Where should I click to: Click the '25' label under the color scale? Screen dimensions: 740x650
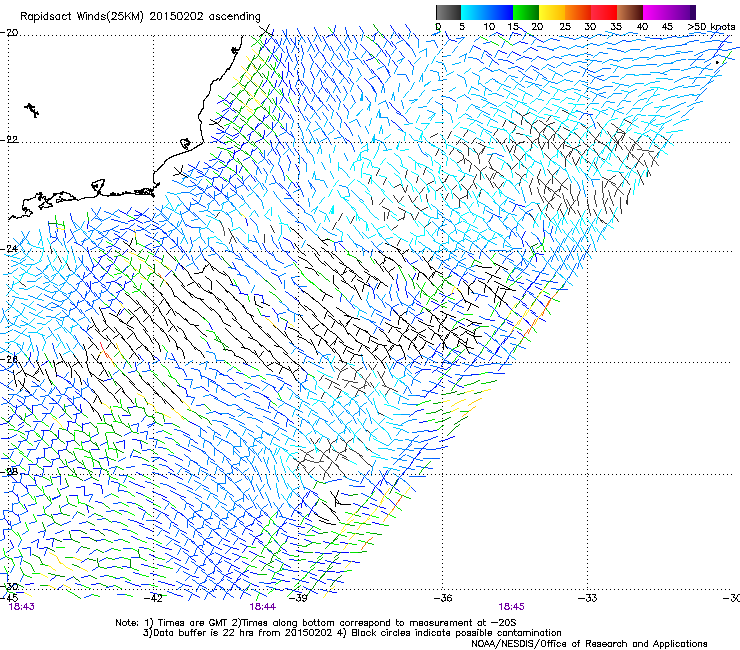tap(565, 26)
